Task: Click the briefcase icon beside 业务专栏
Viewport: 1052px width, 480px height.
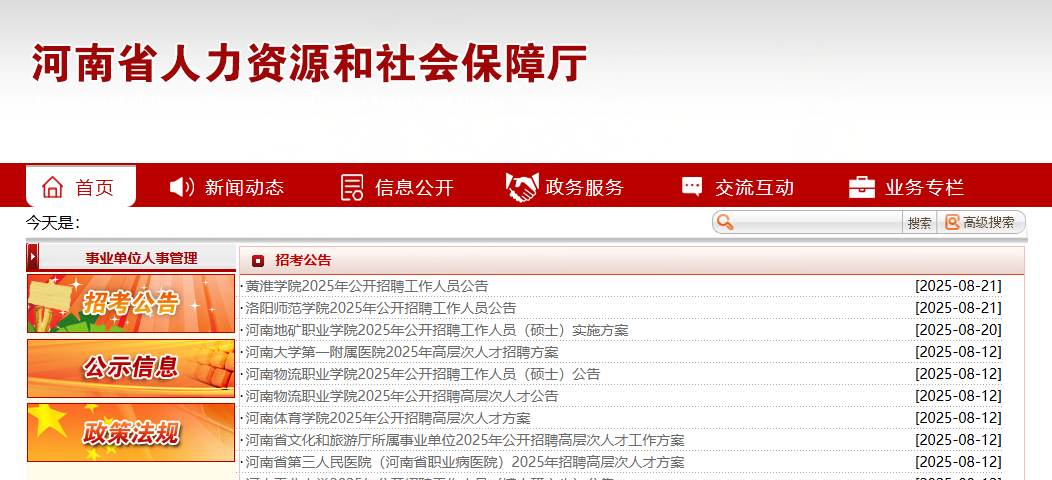Action: pos(861,187)
